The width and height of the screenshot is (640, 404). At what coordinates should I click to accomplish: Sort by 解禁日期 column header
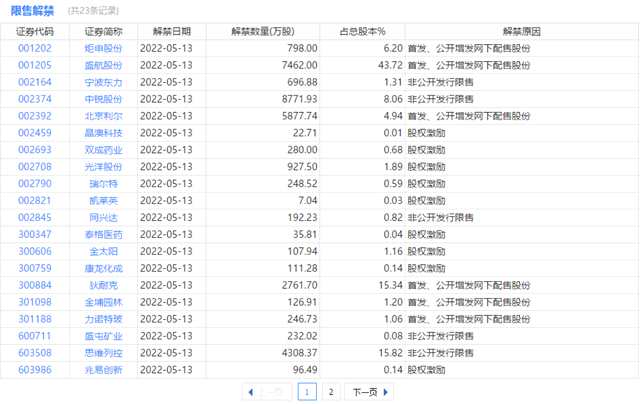172,31
